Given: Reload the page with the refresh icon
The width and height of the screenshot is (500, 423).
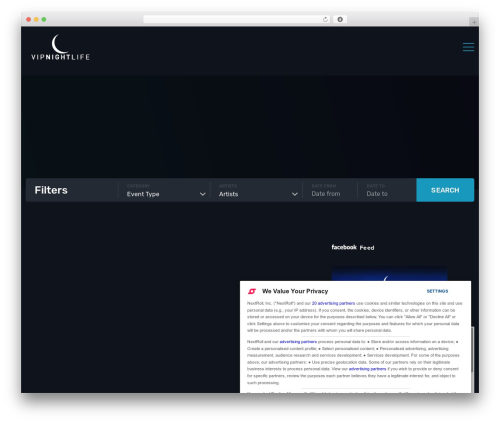Looking at the screenshot, I should coord(325,20).
